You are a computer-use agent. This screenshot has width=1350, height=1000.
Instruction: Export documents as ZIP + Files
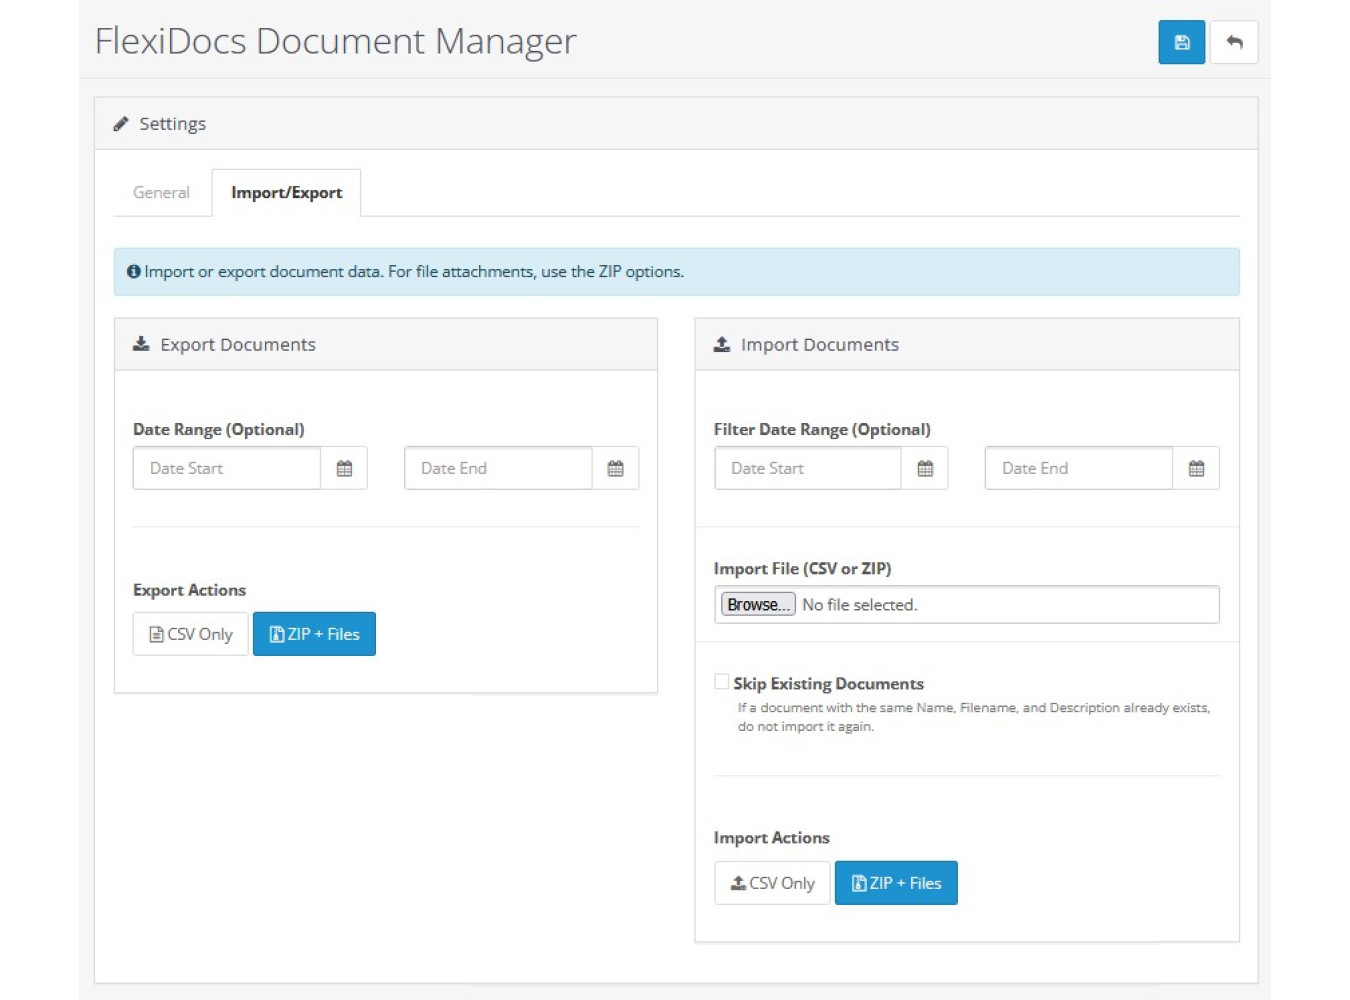tap(314, 634)
